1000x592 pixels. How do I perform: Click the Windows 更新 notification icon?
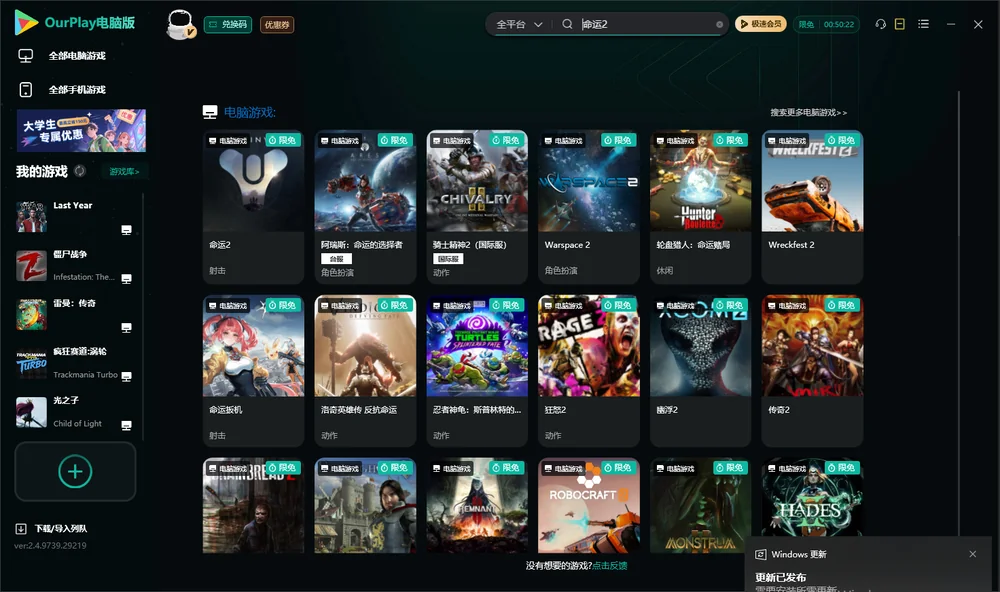760,554
